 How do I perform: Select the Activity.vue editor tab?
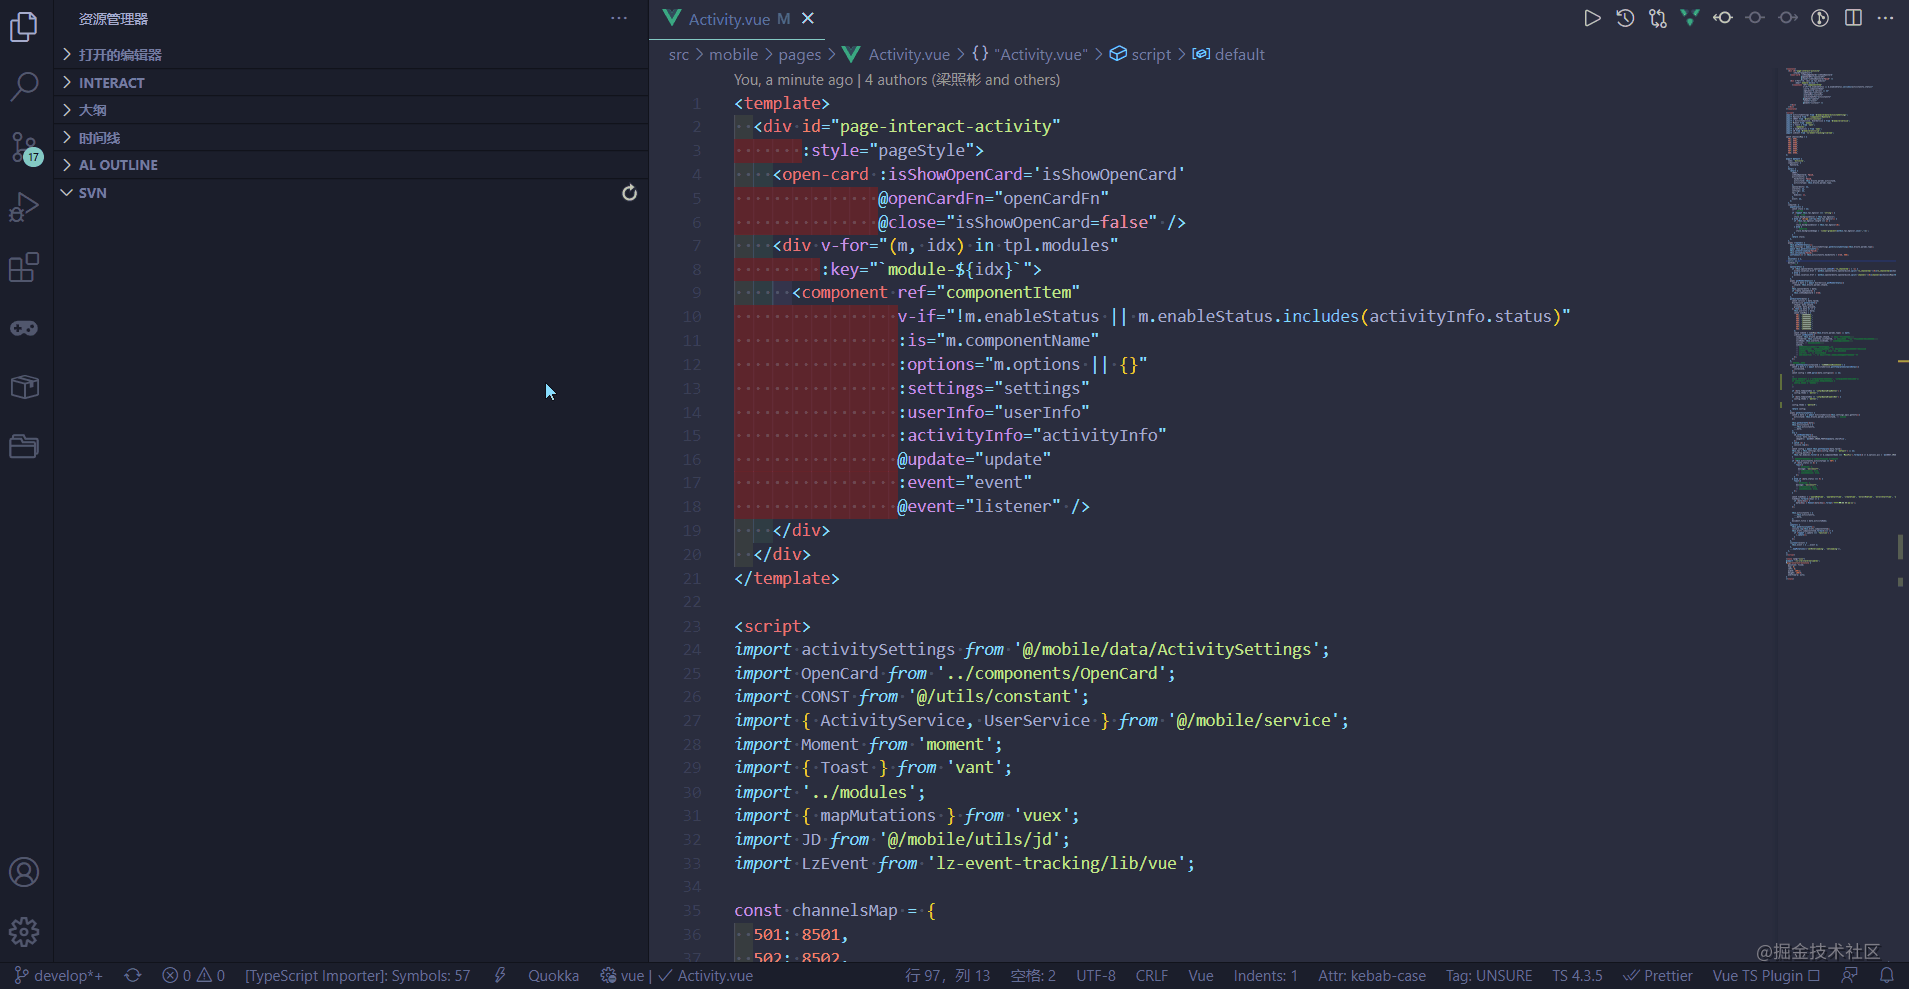click(x=738, y=19)
